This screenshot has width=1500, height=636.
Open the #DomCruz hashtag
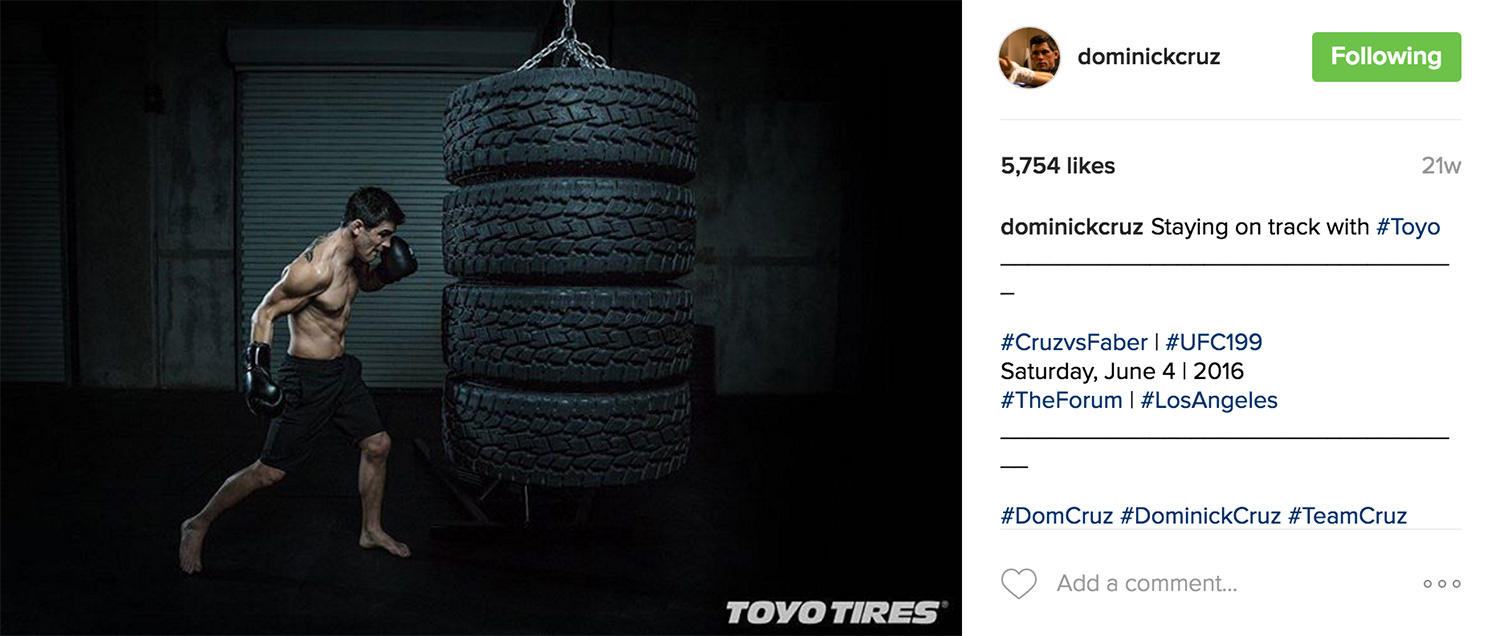pyautogui.click(x=1057, y=516)
